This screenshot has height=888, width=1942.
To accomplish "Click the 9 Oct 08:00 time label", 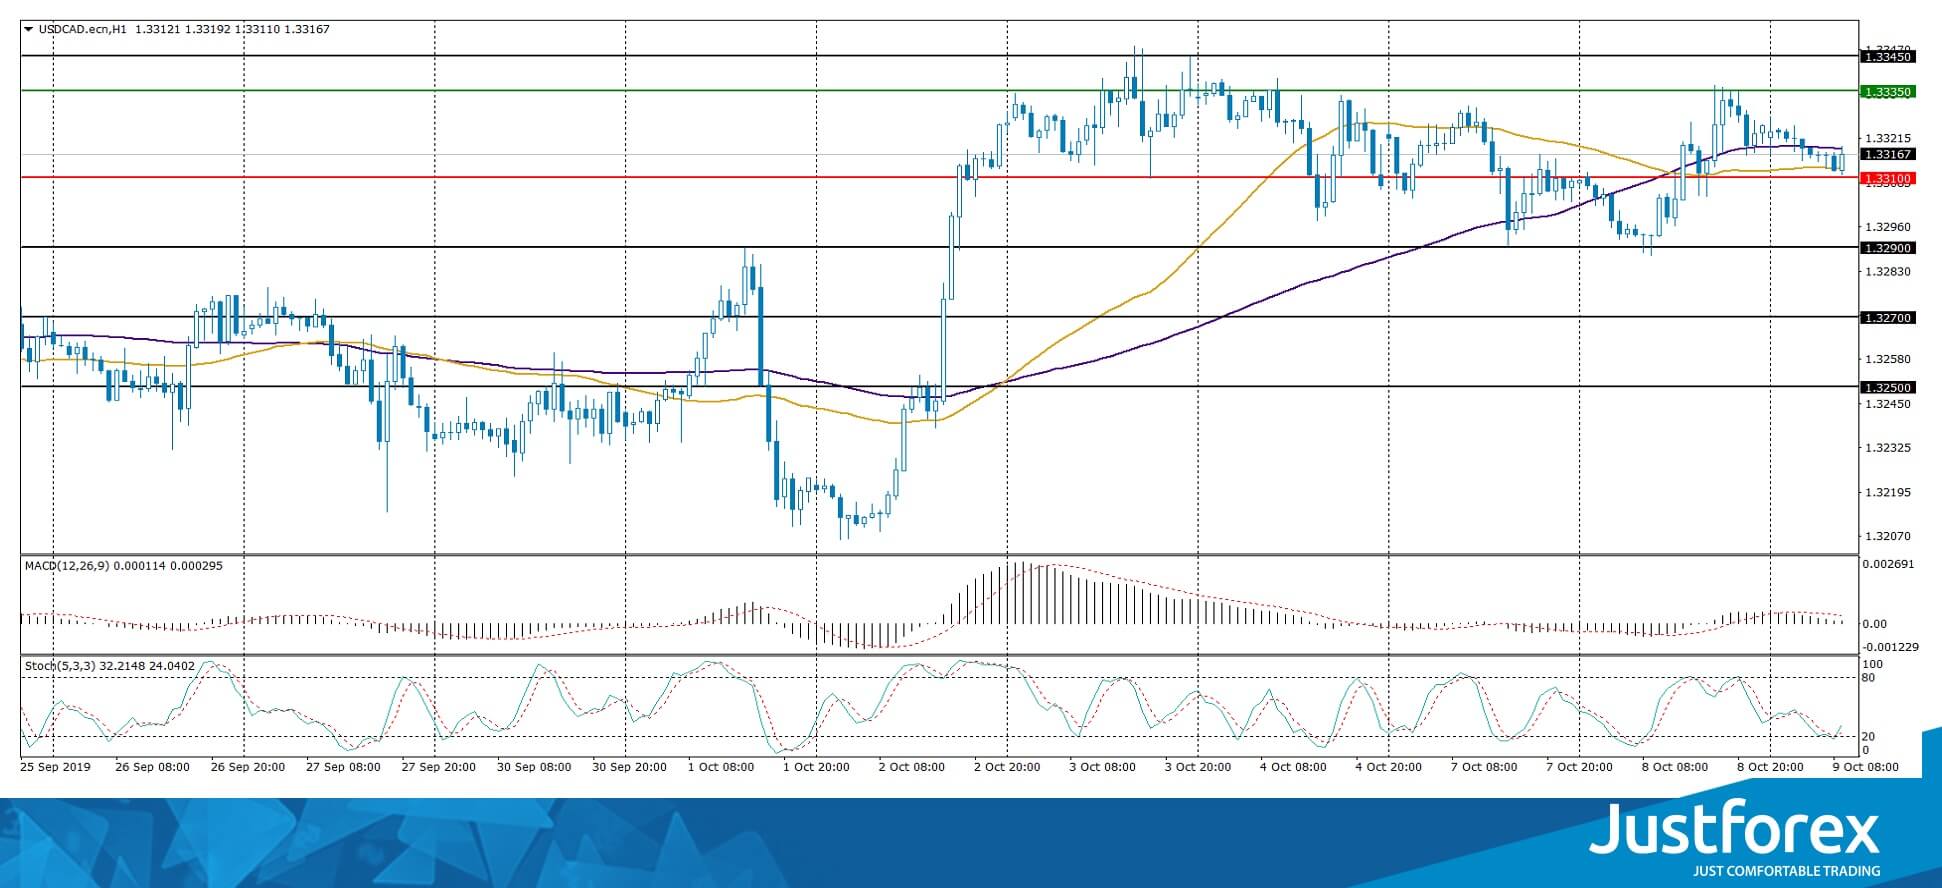I will tap(1867, 767).
